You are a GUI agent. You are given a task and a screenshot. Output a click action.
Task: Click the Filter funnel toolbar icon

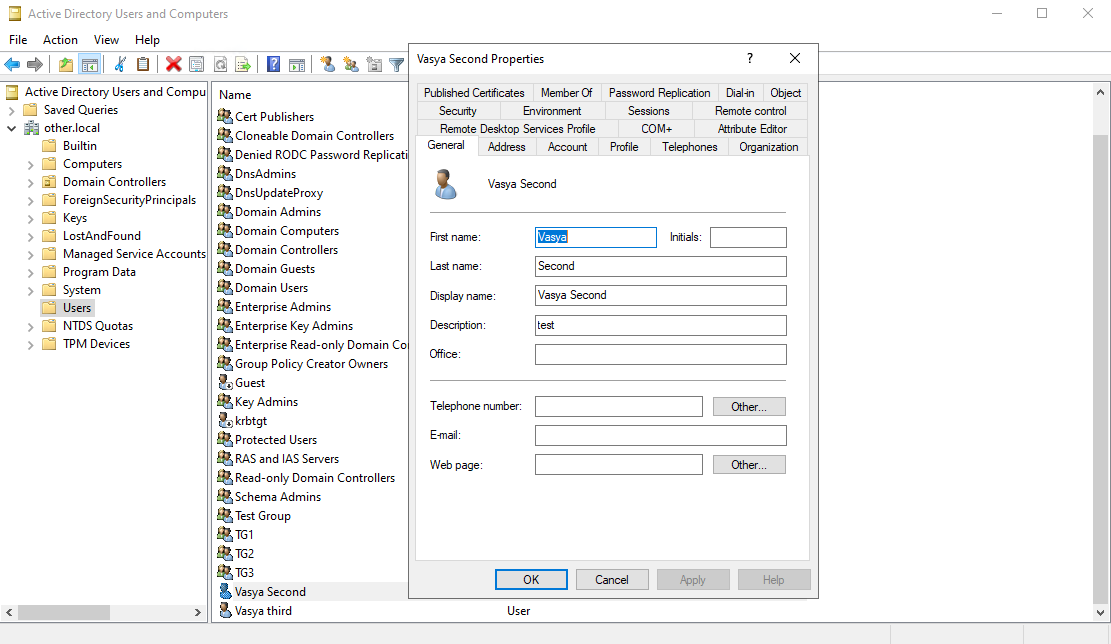(x=397, y=64)
